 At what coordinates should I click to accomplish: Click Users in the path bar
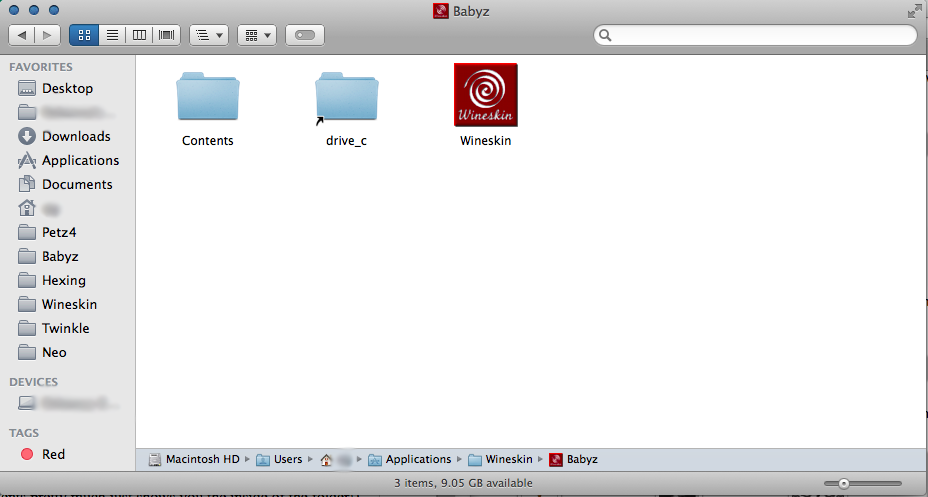[287, 460]
